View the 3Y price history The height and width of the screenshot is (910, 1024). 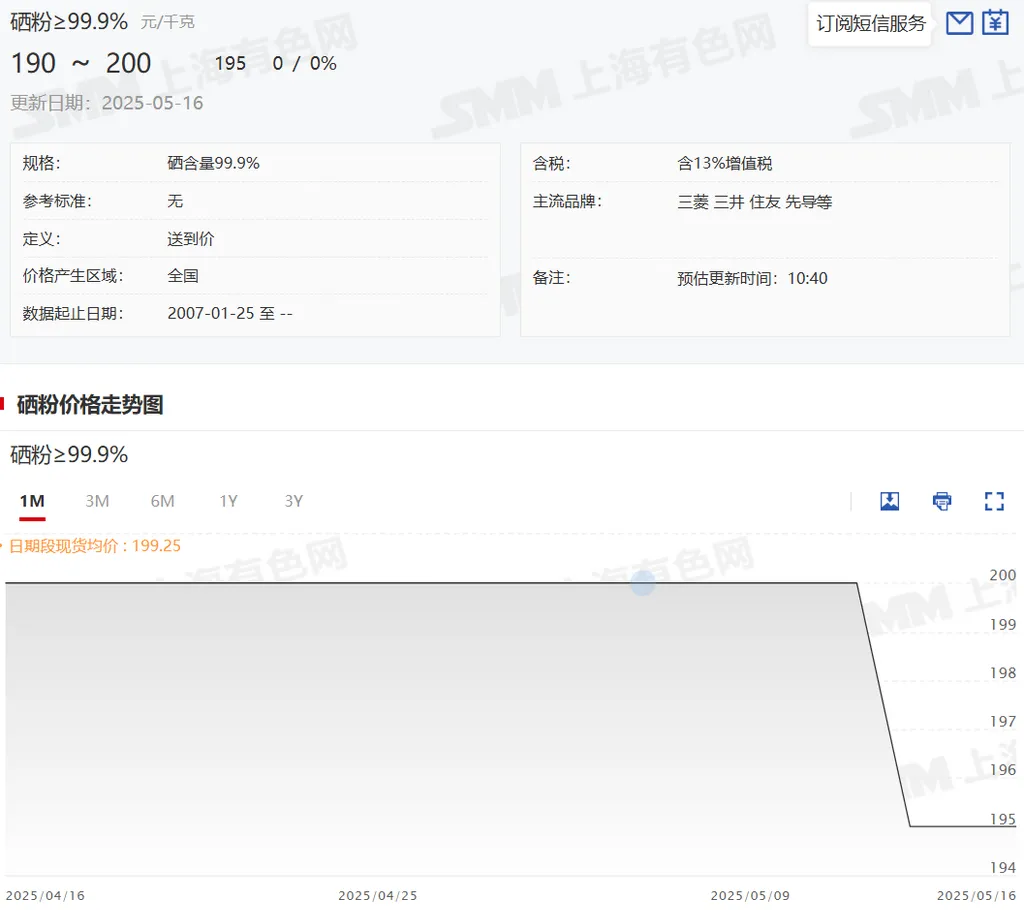pos(293,501)
